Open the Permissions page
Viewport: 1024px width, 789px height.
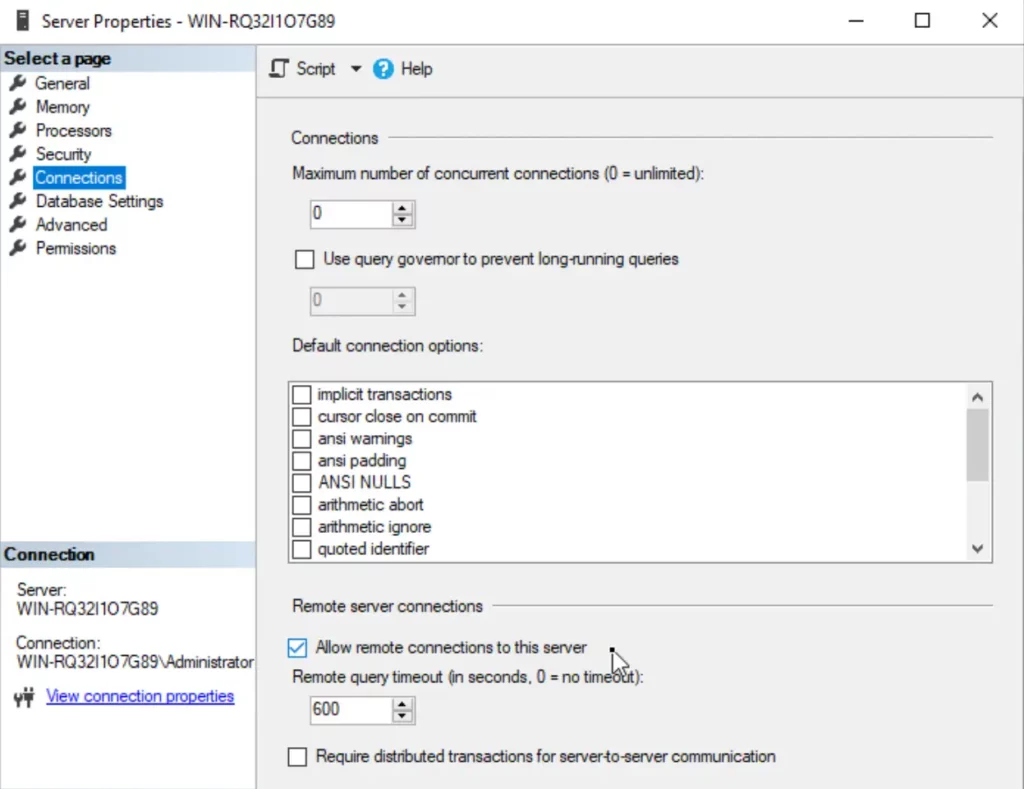[76, 248]
